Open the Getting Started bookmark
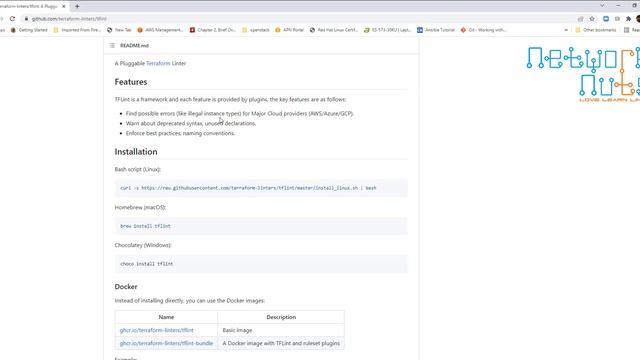Screen dimensions: 640x360 29,30
